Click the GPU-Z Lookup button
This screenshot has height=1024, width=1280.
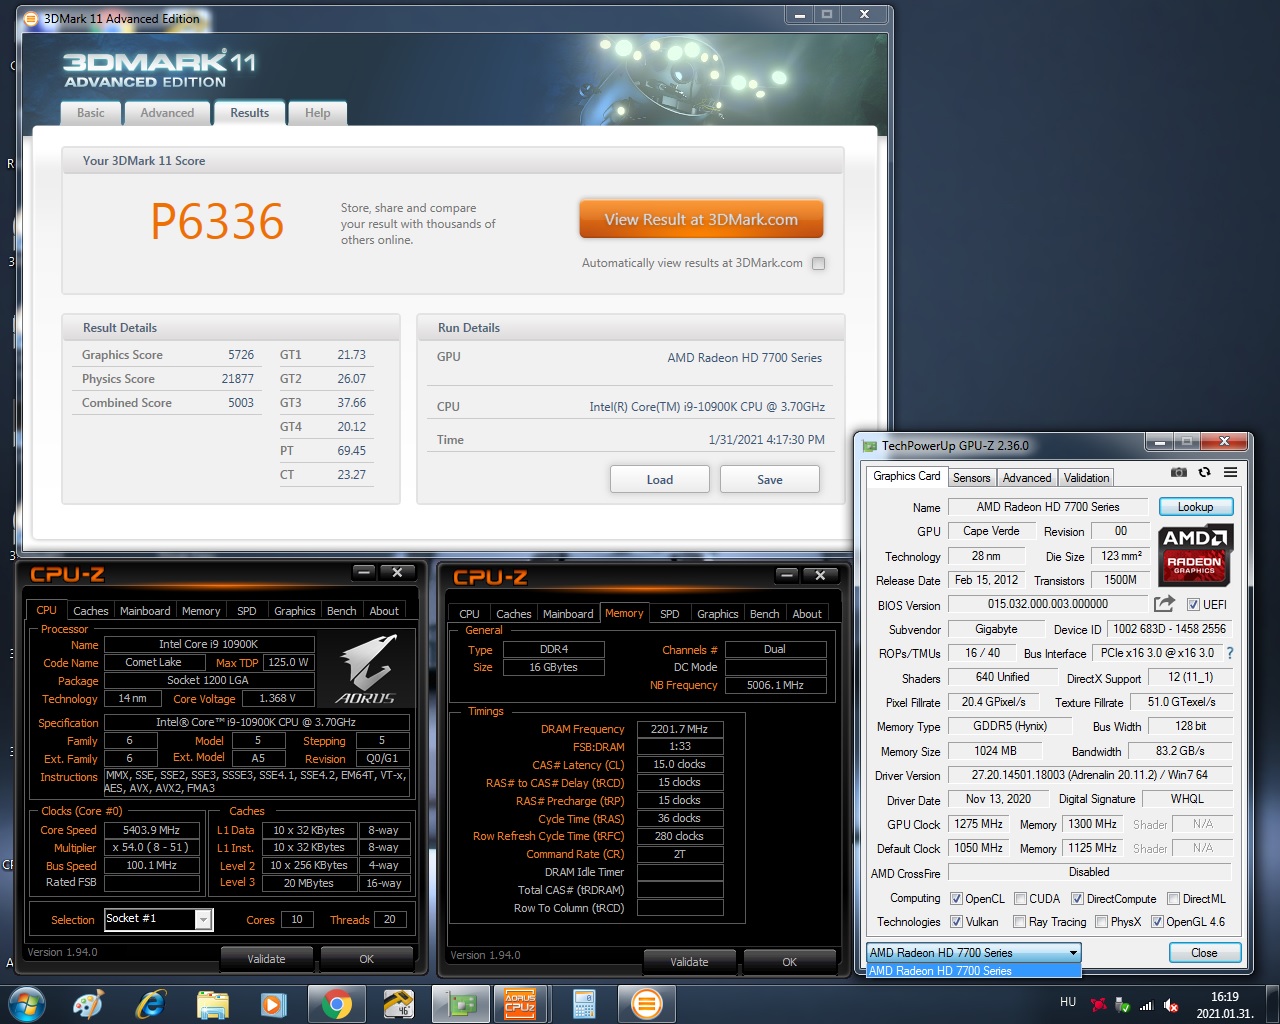1196,507
